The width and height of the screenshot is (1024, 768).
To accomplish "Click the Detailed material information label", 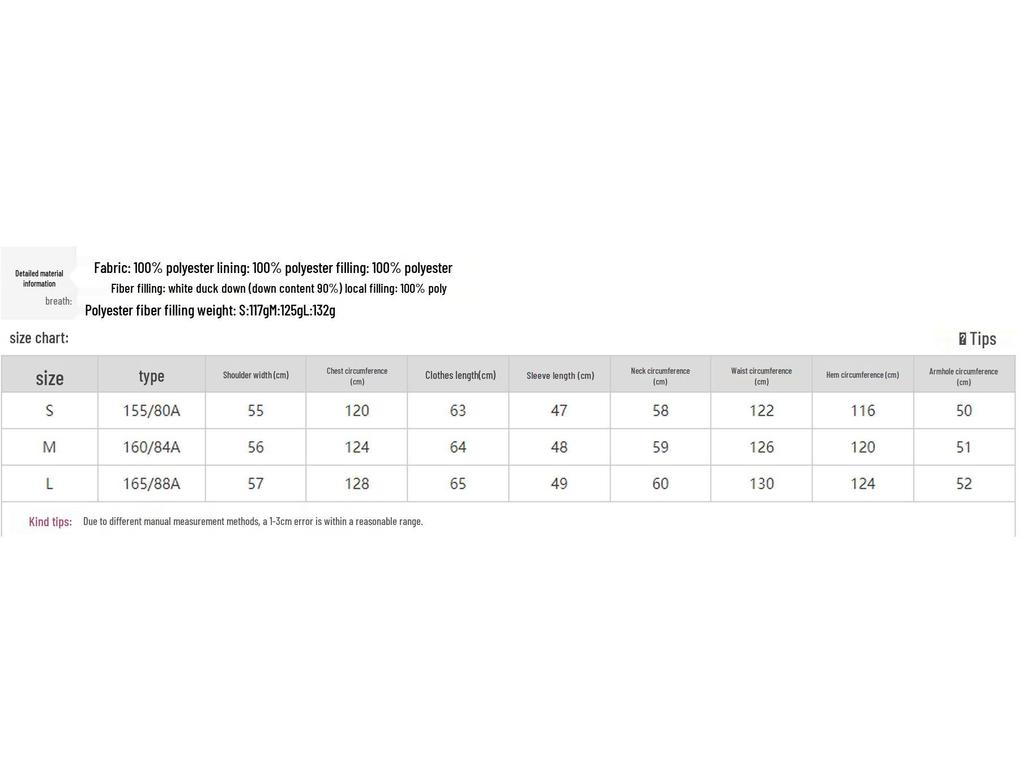I will pos(39,278).
